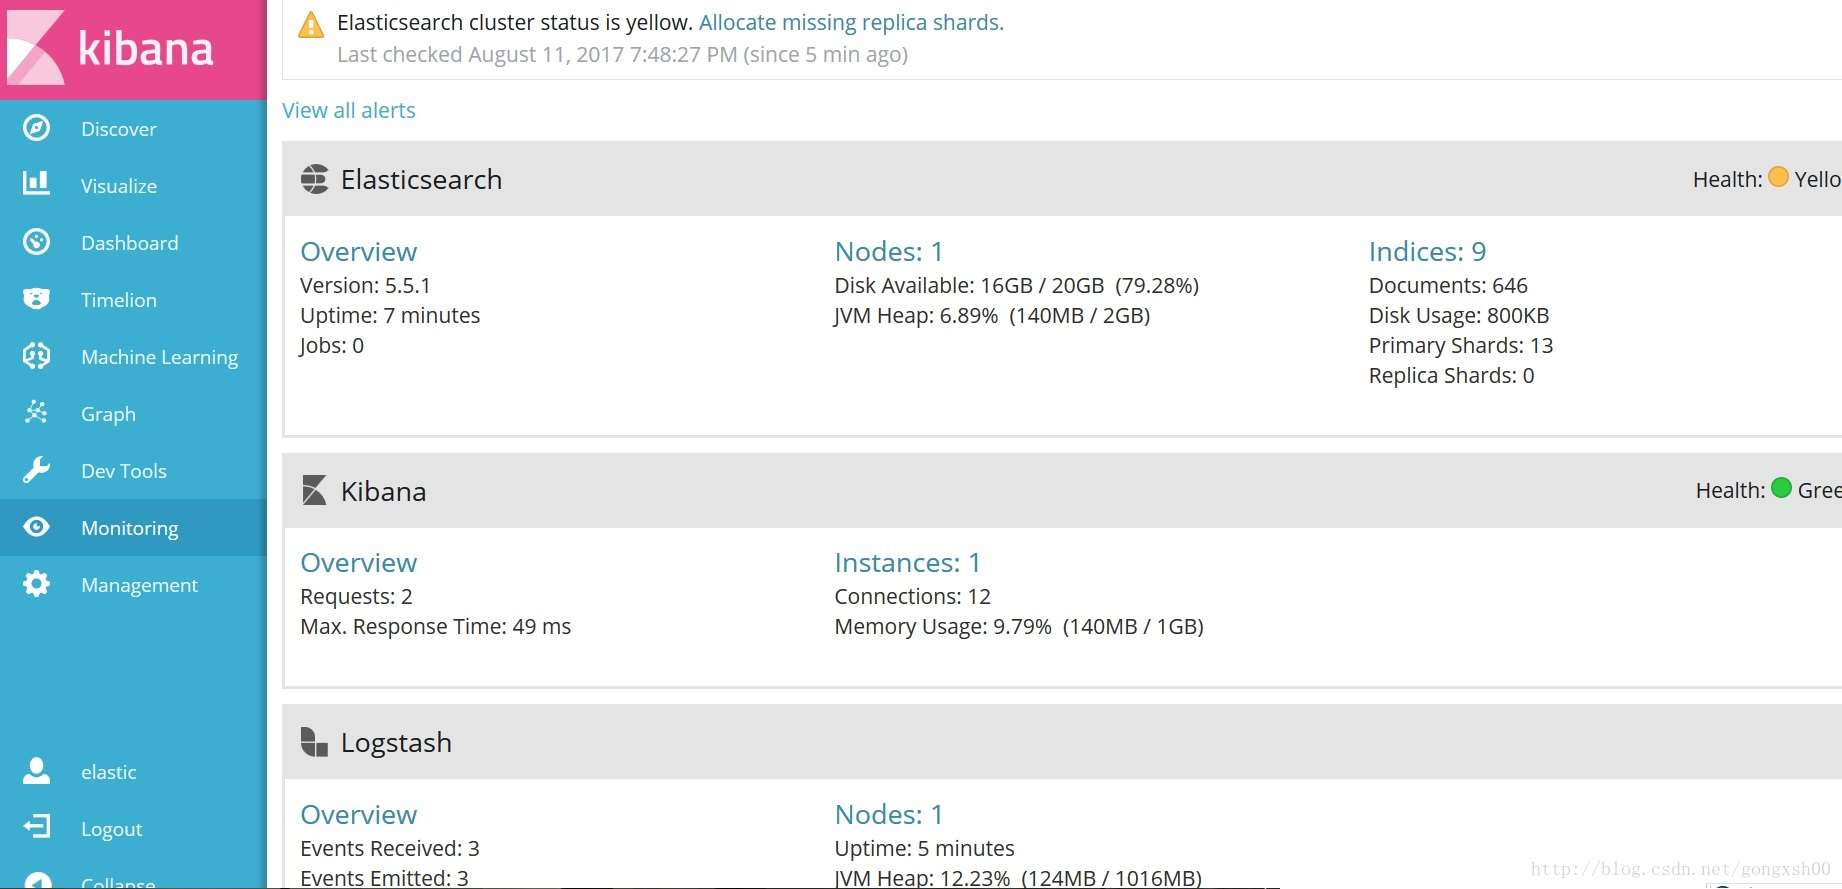Click the Allocate missing replica shards link

click(x=851, y=23)
